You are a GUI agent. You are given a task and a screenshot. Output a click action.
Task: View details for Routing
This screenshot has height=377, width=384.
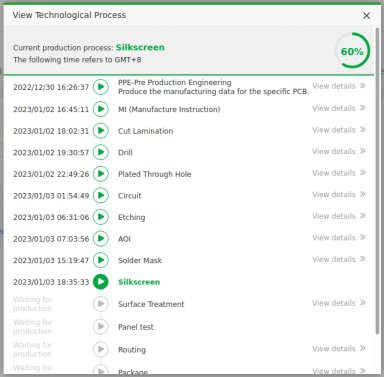(339, 348)
